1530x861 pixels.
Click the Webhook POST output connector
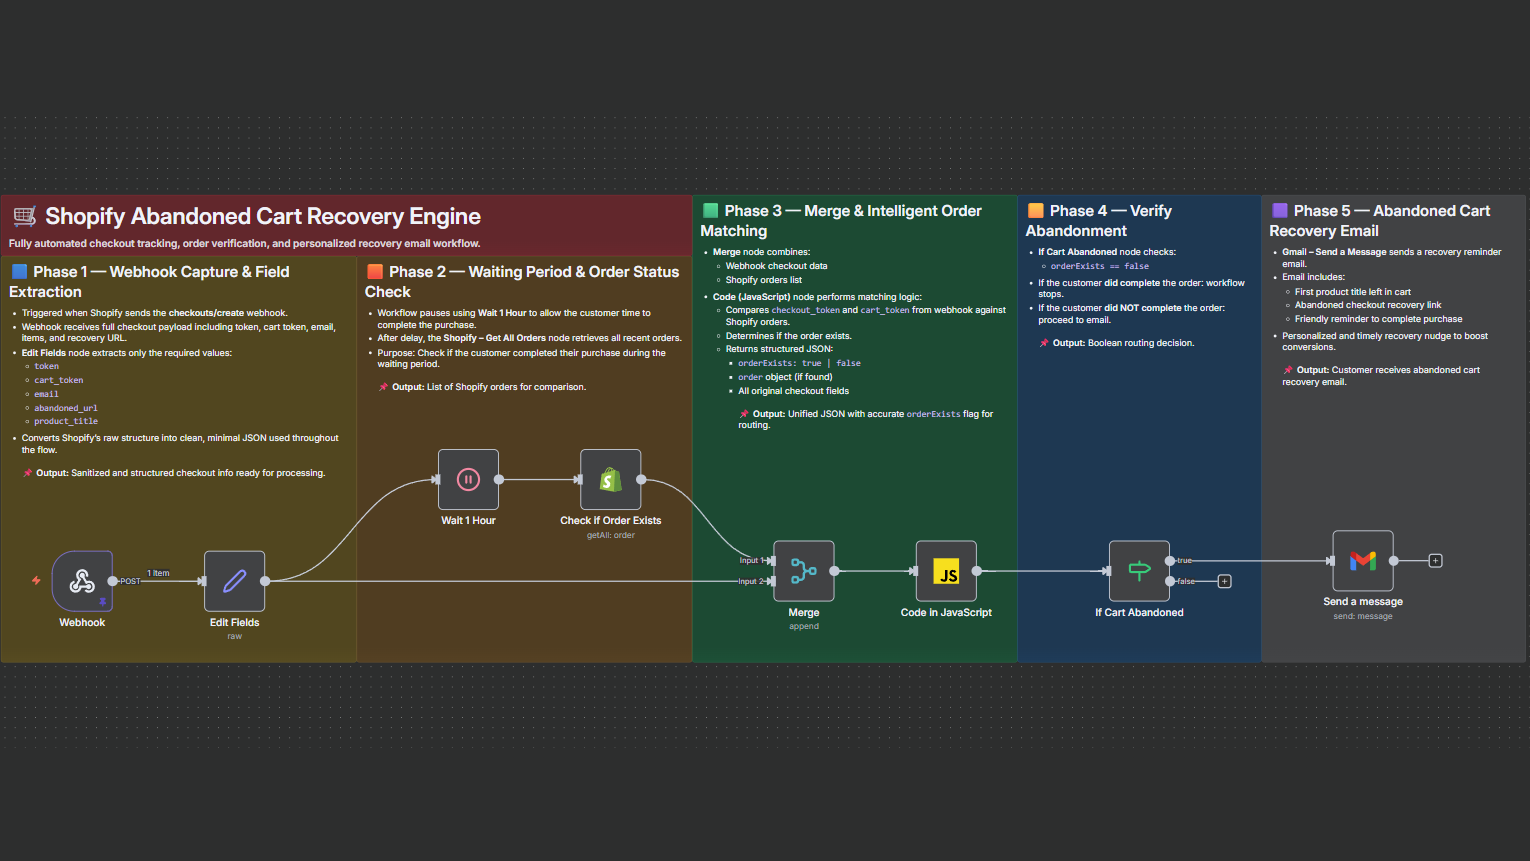[112, 581]
